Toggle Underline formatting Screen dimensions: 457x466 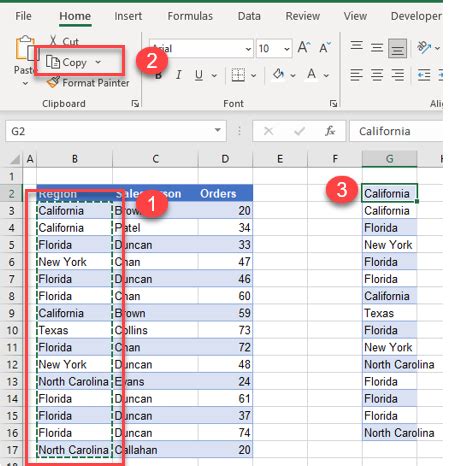(x=199, y=75)
